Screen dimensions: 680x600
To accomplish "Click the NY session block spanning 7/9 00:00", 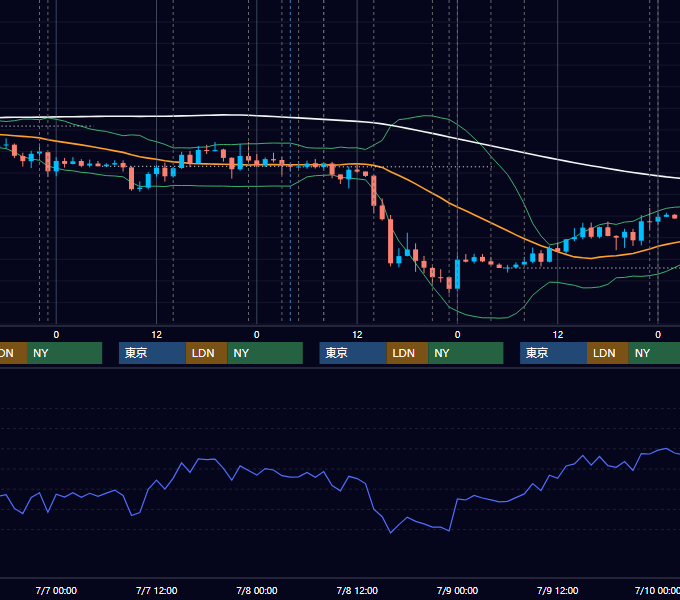I will [465, 353].
